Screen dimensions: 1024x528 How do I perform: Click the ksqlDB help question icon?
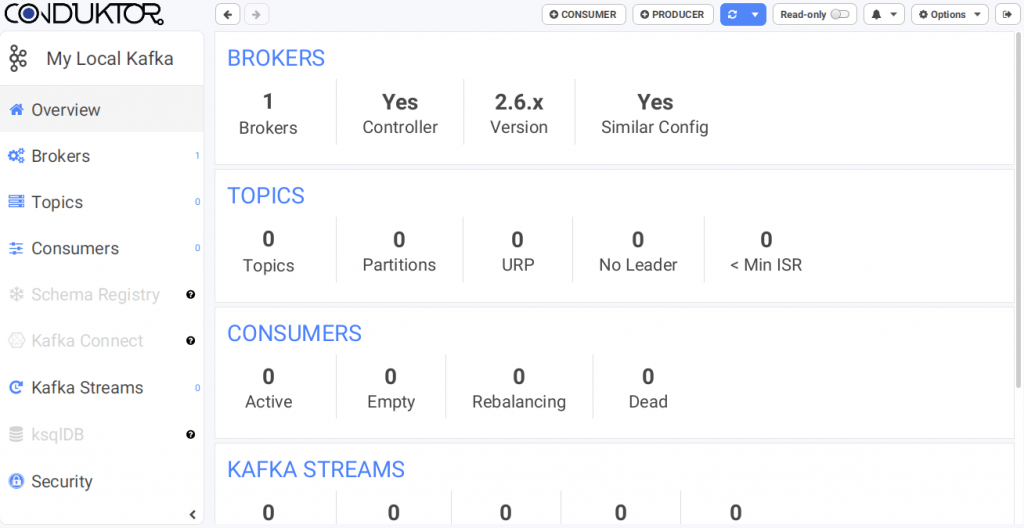[x=190, y=435]
